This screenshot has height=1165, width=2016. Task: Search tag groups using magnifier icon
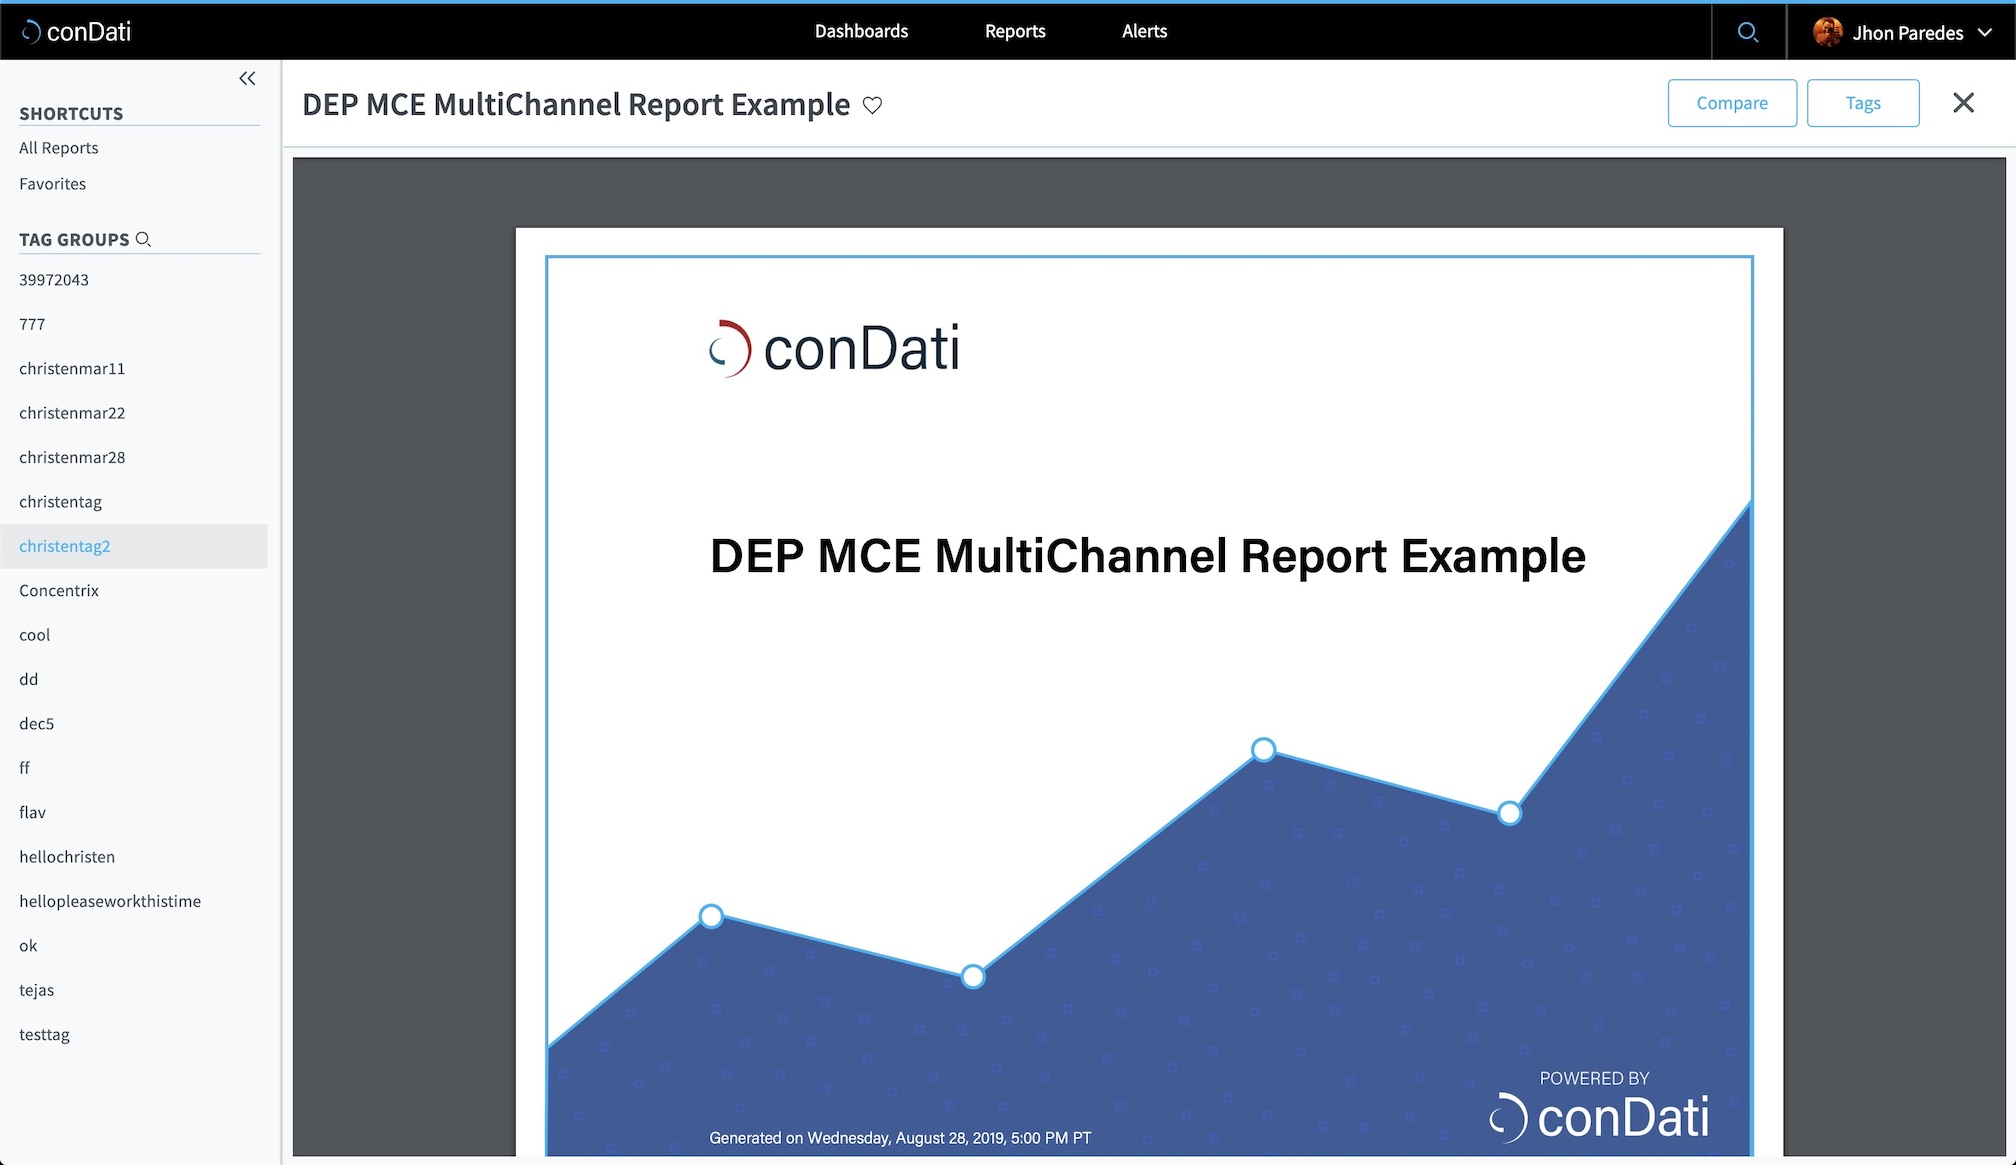pos(143,239)
